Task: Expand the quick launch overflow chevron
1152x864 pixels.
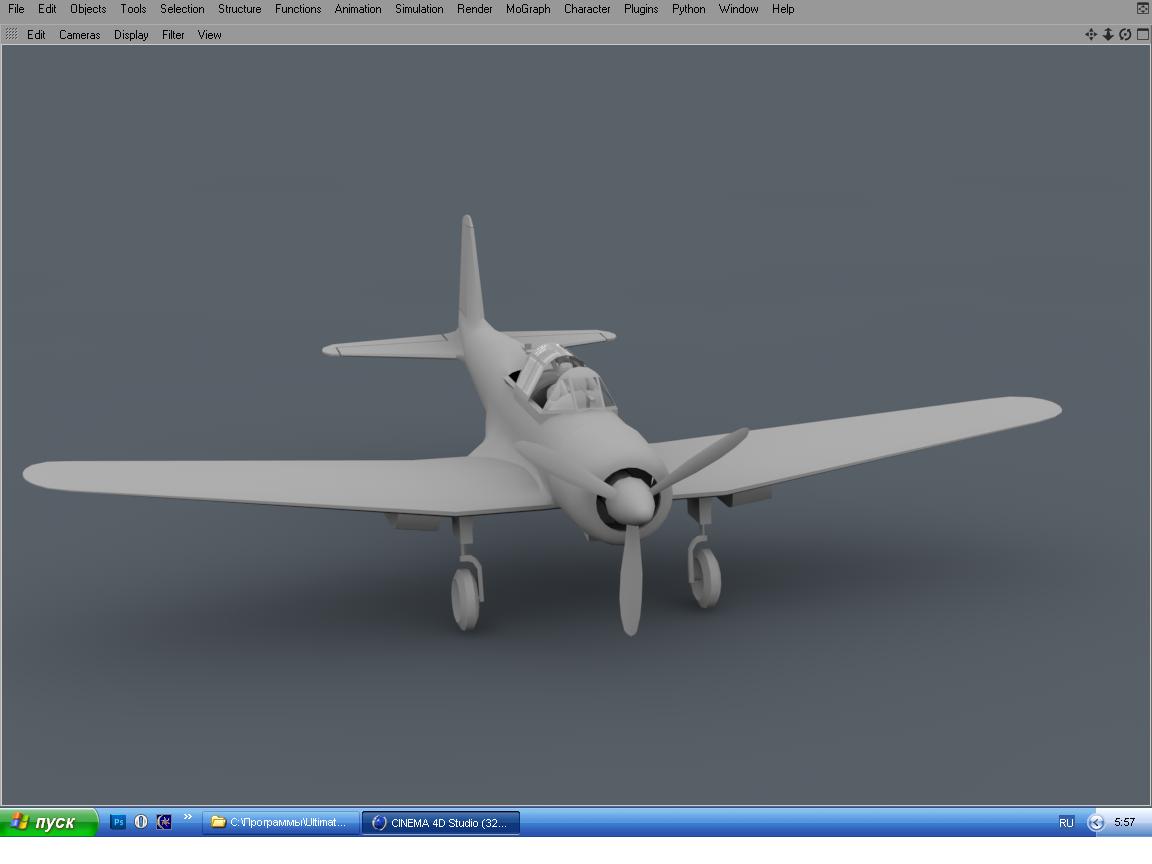Action: (187, 817)
